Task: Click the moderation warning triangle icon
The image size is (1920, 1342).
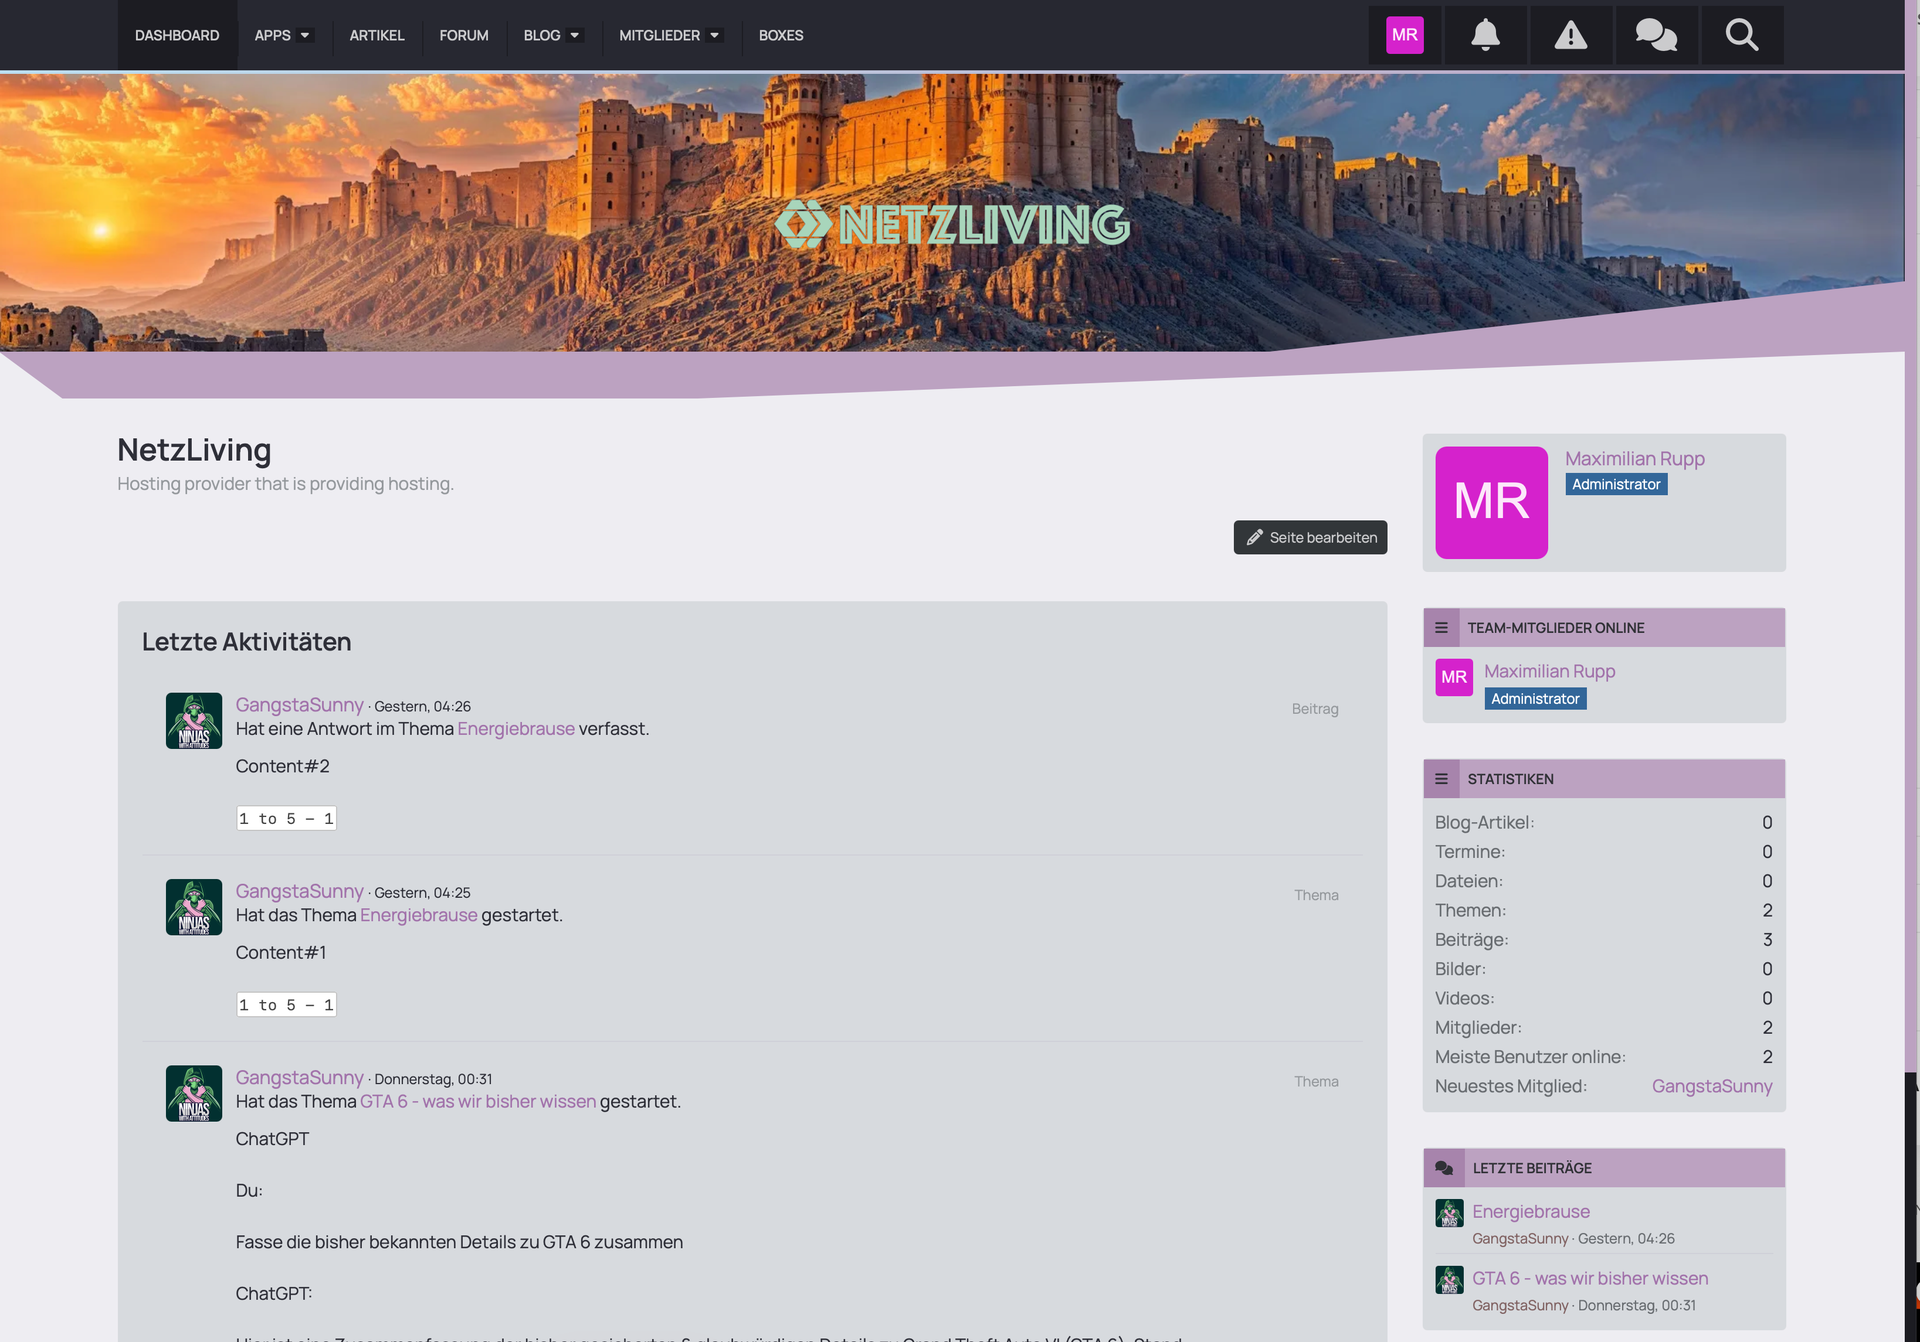Action: point(1570,35)
